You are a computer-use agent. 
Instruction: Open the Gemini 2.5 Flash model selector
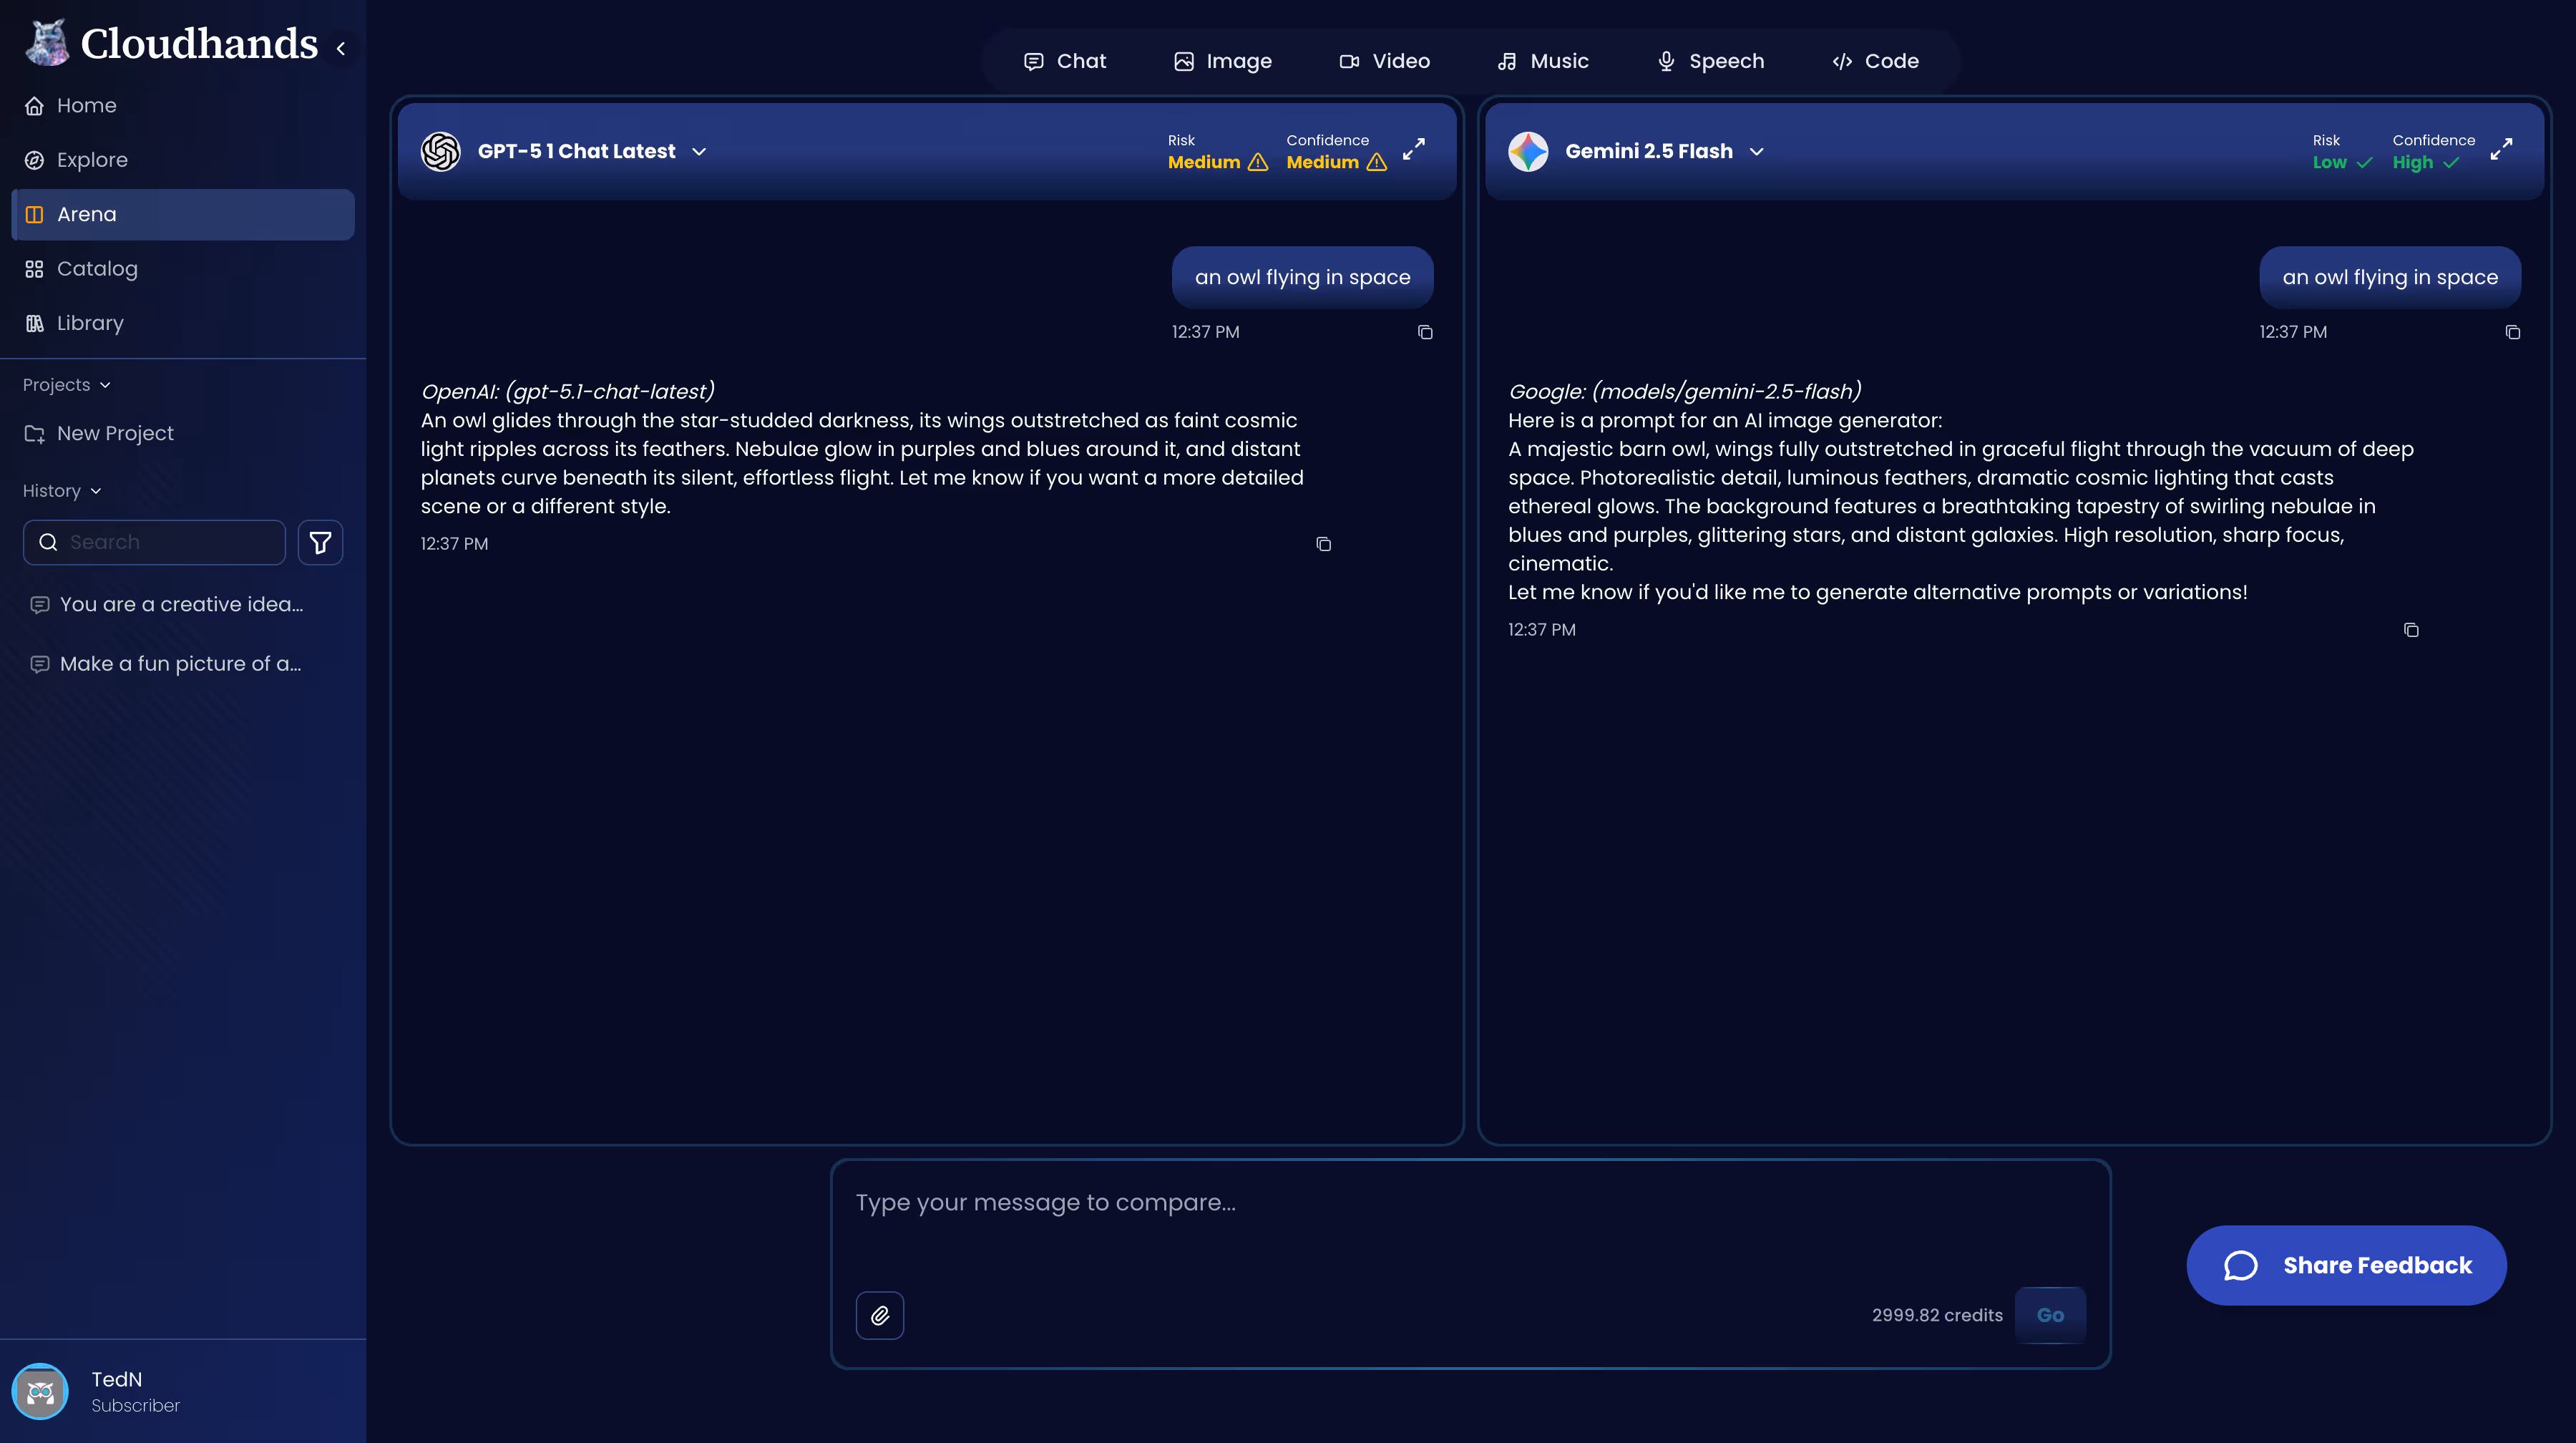point(1757,151)
